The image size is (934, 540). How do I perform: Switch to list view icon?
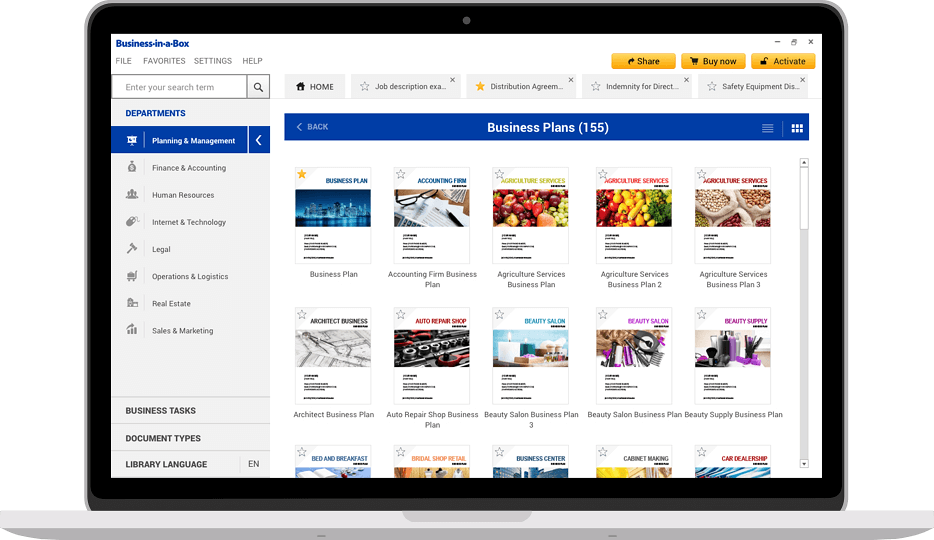pyautogui.click(x=768, y=128)
